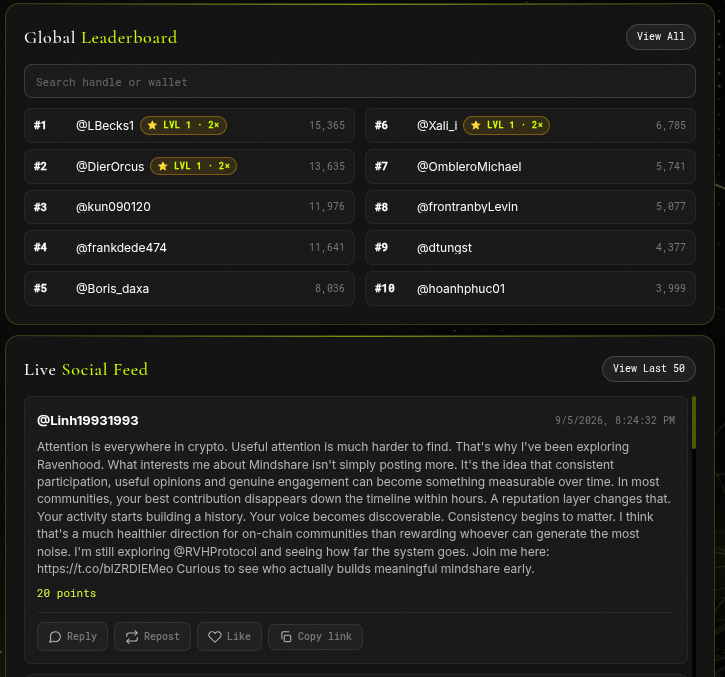Select the #7 @OmbleroMichael leaderboard row
Screen dimensions: 725x677
(530, 166)
